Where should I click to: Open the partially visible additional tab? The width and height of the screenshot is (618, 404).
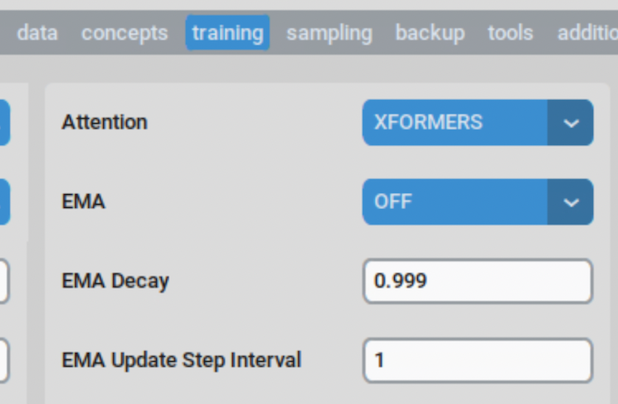pyautogui.click(x=587, y=33)
